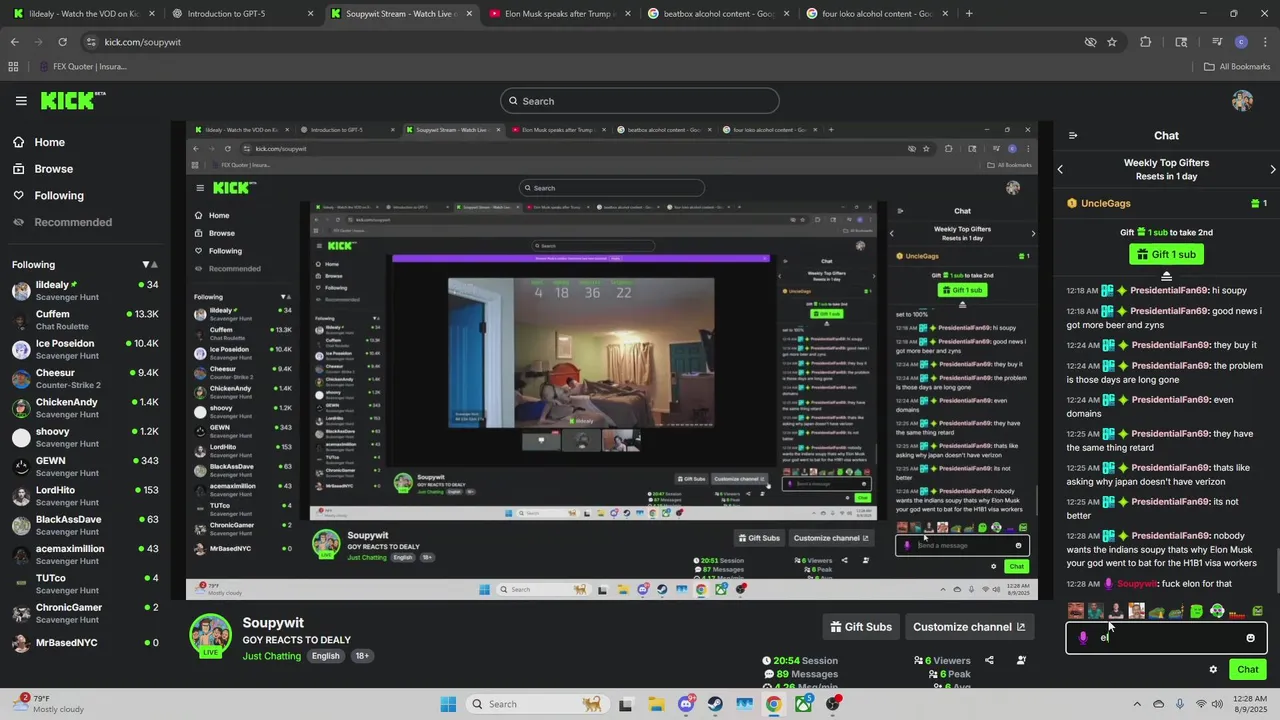The image size is (1280, 720).
Task: Switch to the lildealy VOD browser tab
Action: coord(83,14)
